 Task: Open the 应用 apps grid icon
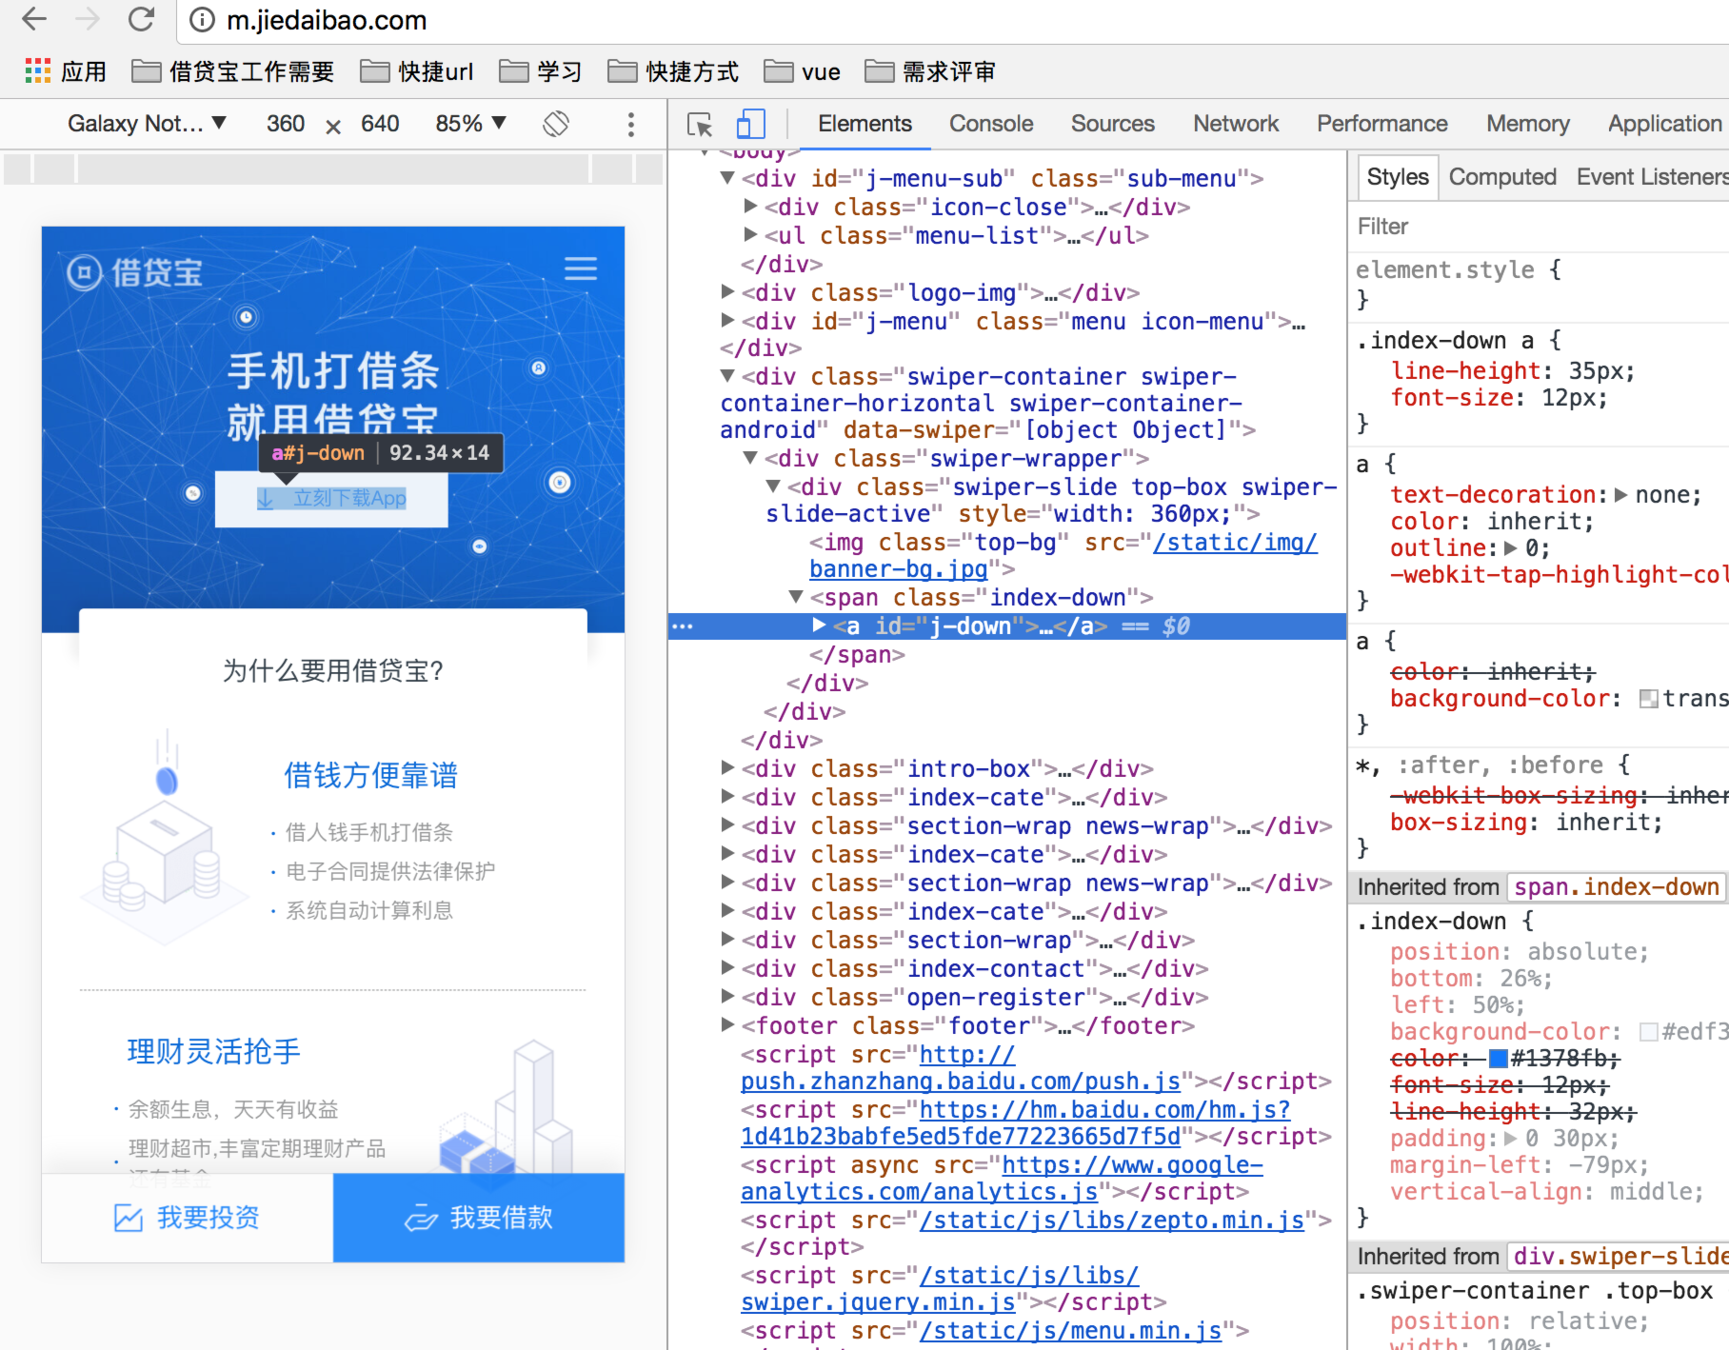[38, 71]
